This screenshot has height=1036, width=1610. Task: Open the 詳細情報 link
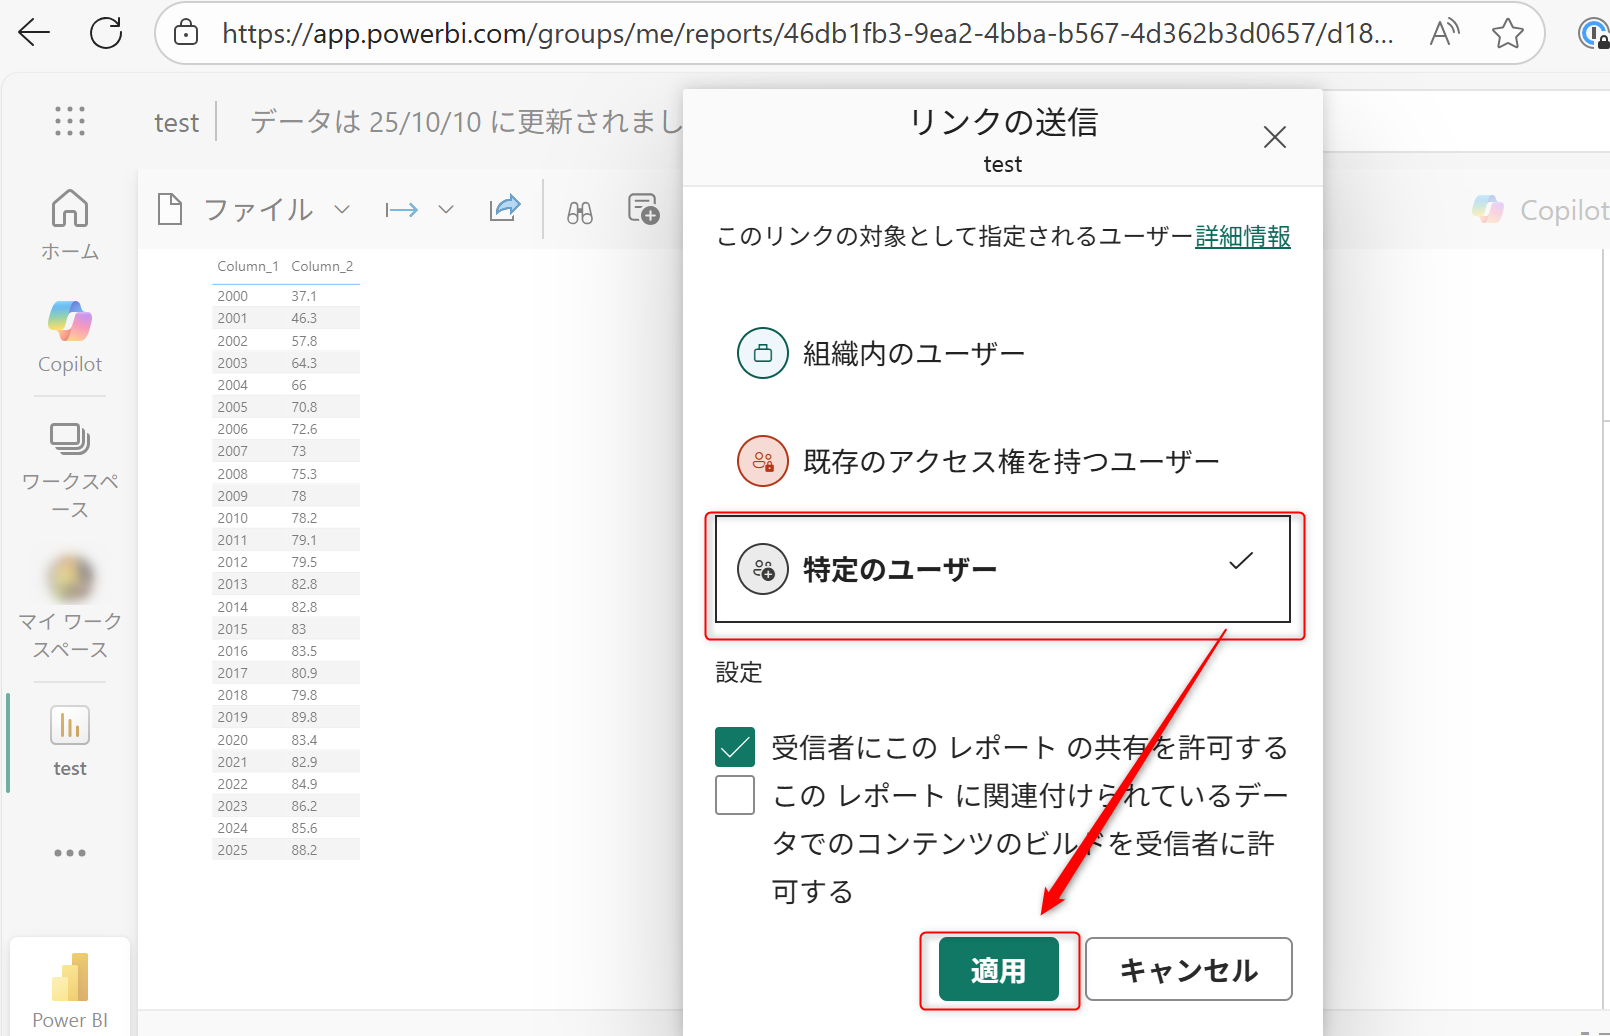coord(1242,237)
